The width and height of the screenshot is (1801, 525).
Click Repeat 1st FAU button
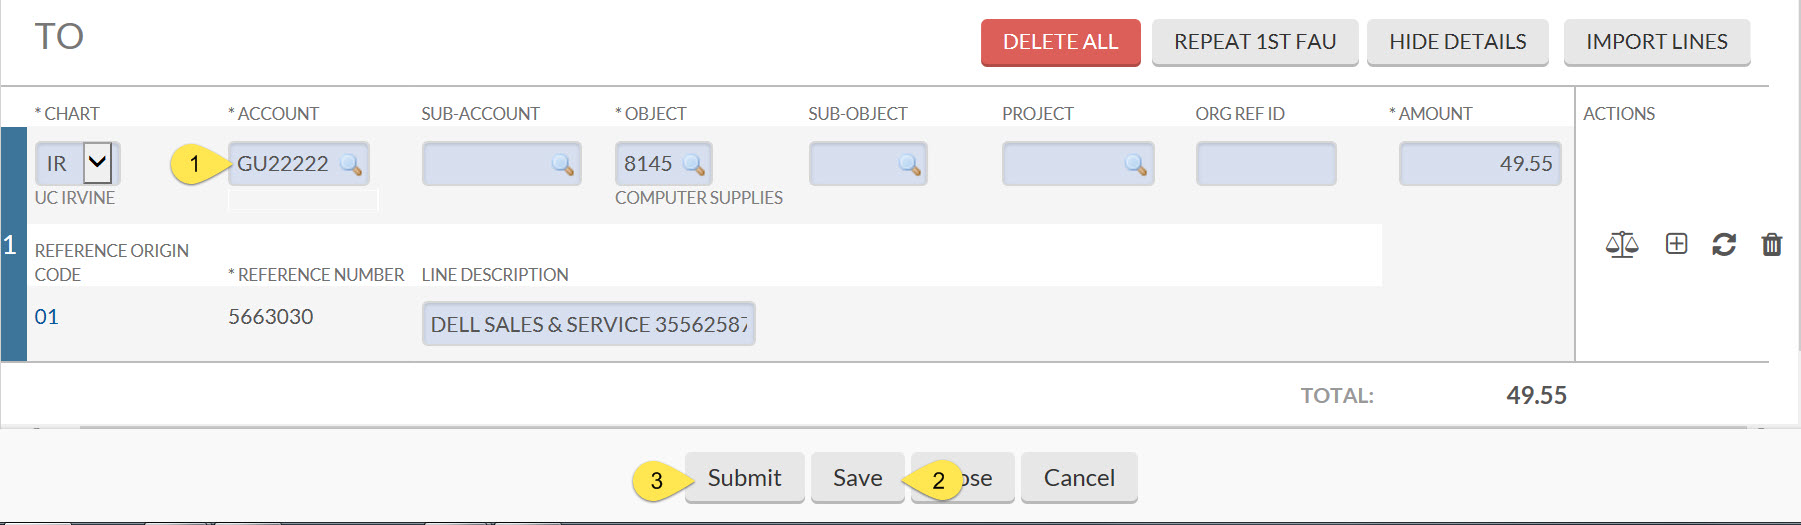[1255, 42]
